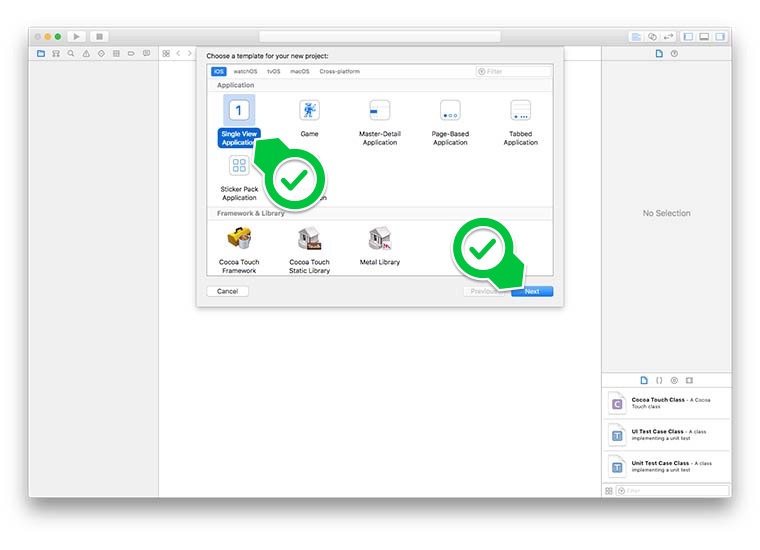Viewport: 760px width, 550px height.
Task: Toggle library grid view icon beside filter
Action: click(609, 491)
